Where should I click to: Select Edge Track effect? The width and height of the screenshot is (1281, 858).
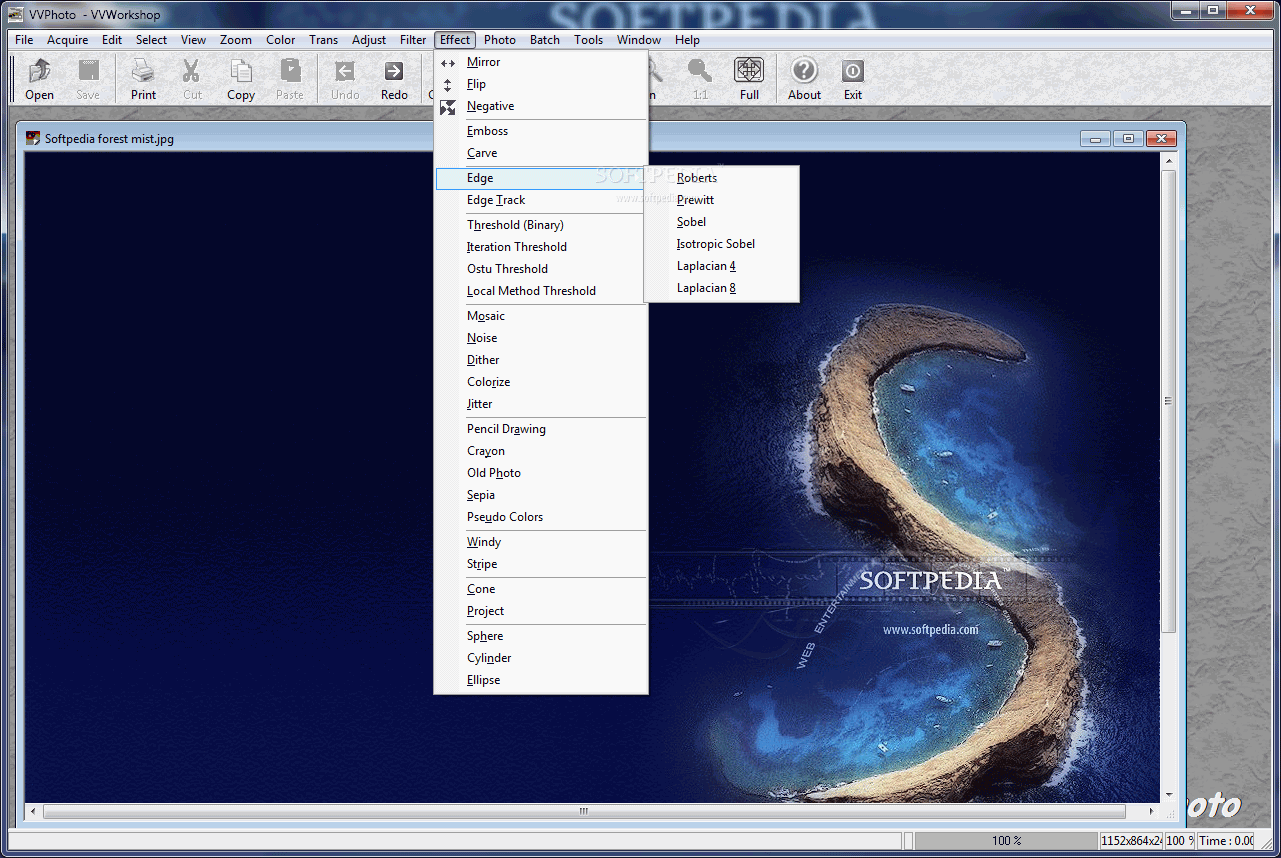click(x=541, y=200)
